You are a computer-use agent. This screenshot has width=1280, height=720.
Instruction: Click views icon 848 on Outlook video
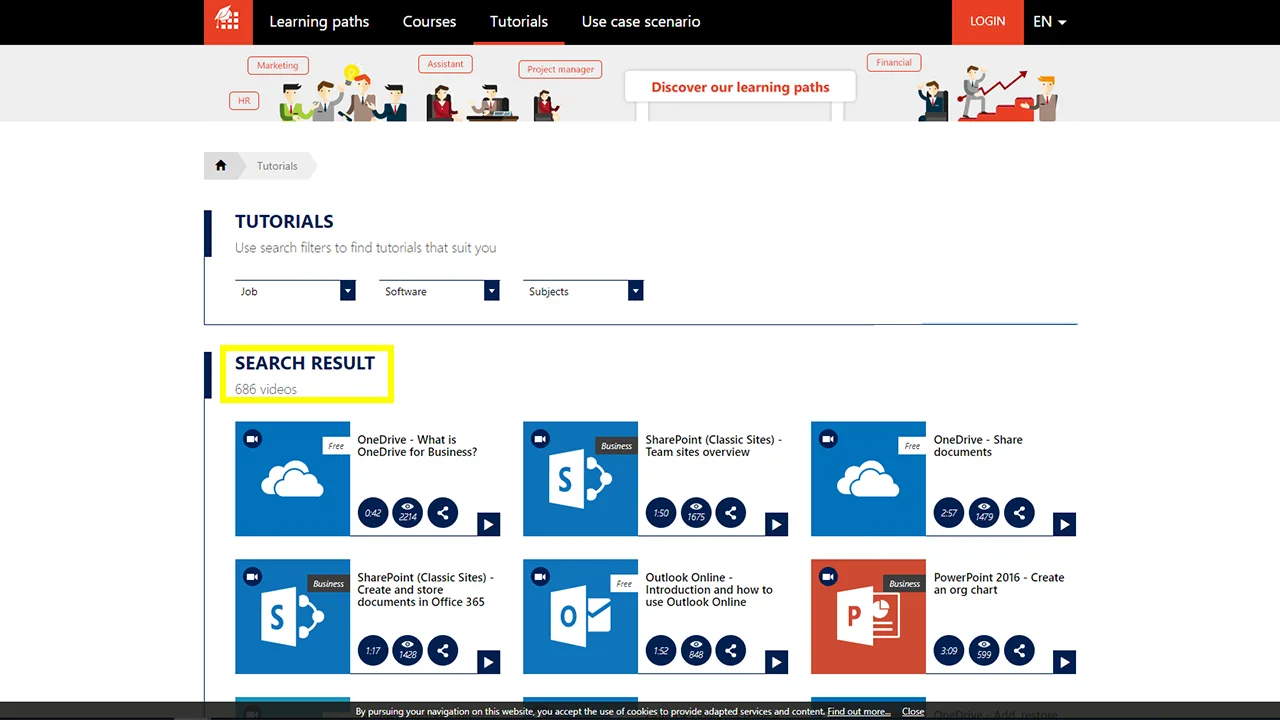[x=695, y=651]
